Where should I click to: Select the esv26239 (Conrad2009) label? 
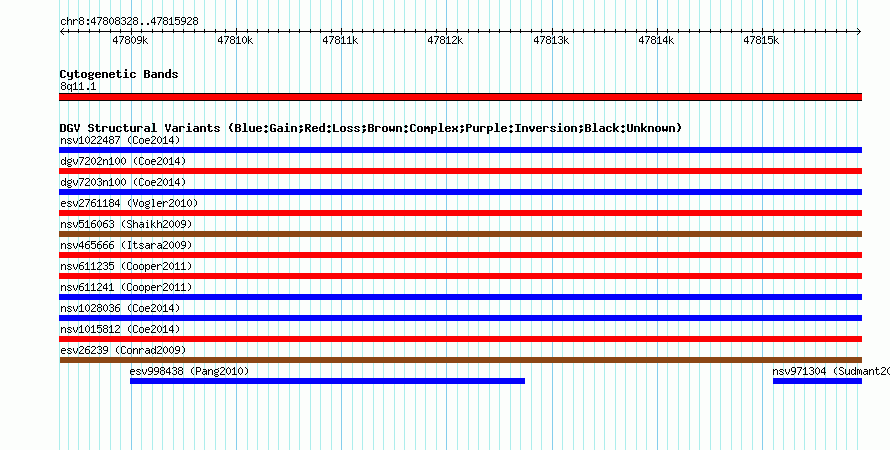[123, 350]
